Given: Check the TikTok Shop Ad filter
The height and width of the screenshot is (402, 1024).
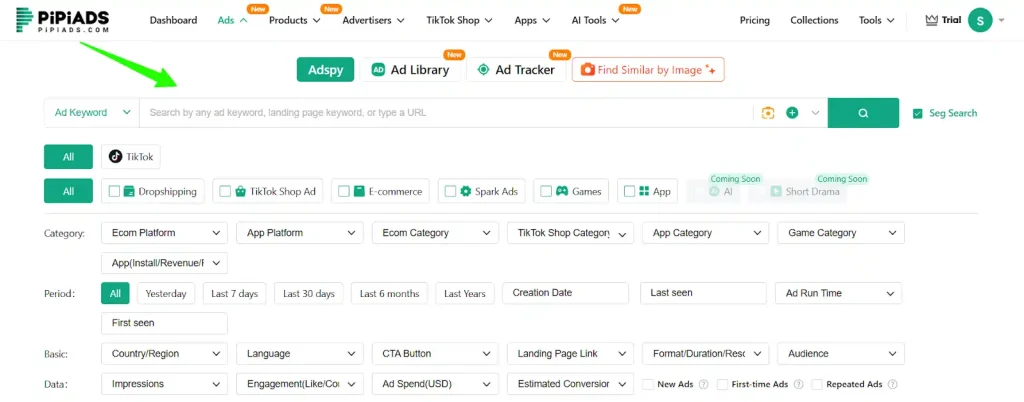Looking at the screenshot, I should click(225, 191).
